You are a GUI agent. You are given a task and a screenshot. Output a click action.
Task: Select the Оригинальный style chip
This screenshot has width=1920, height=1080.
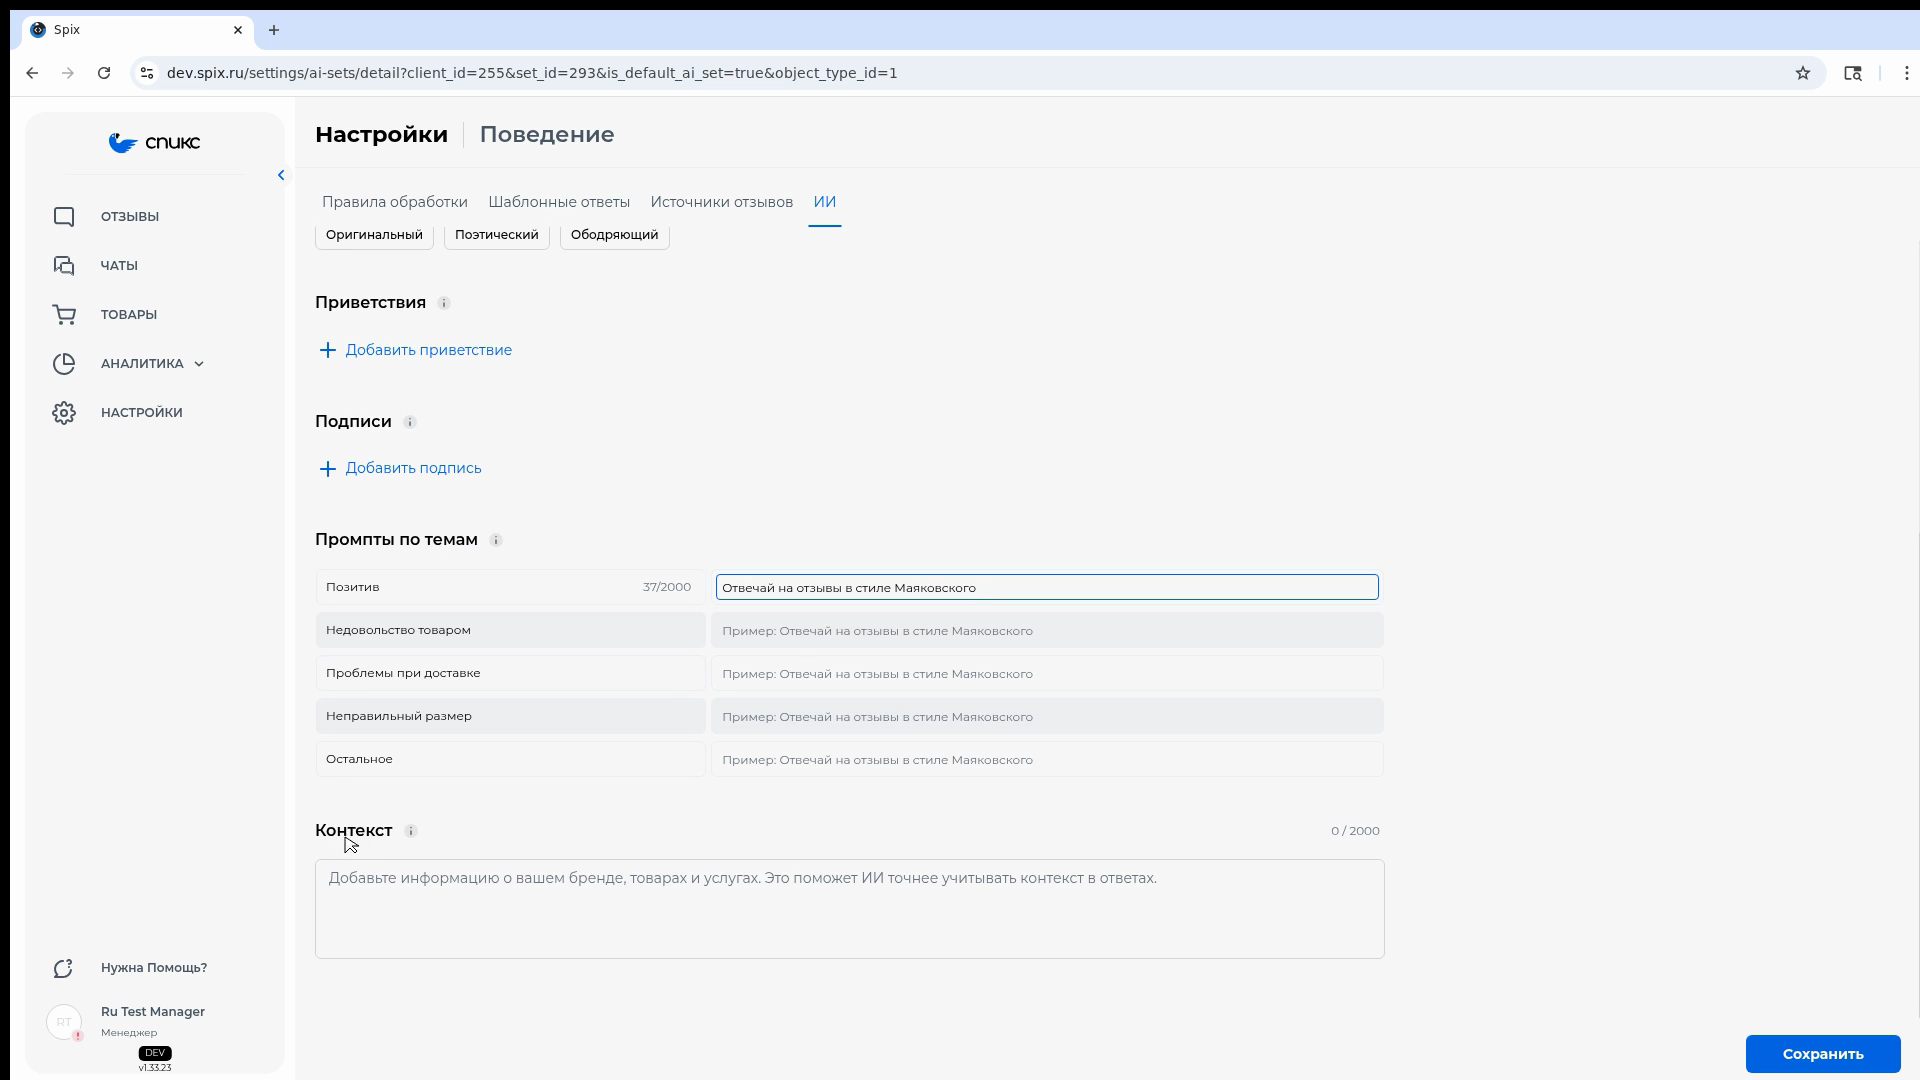coord(374,235)
